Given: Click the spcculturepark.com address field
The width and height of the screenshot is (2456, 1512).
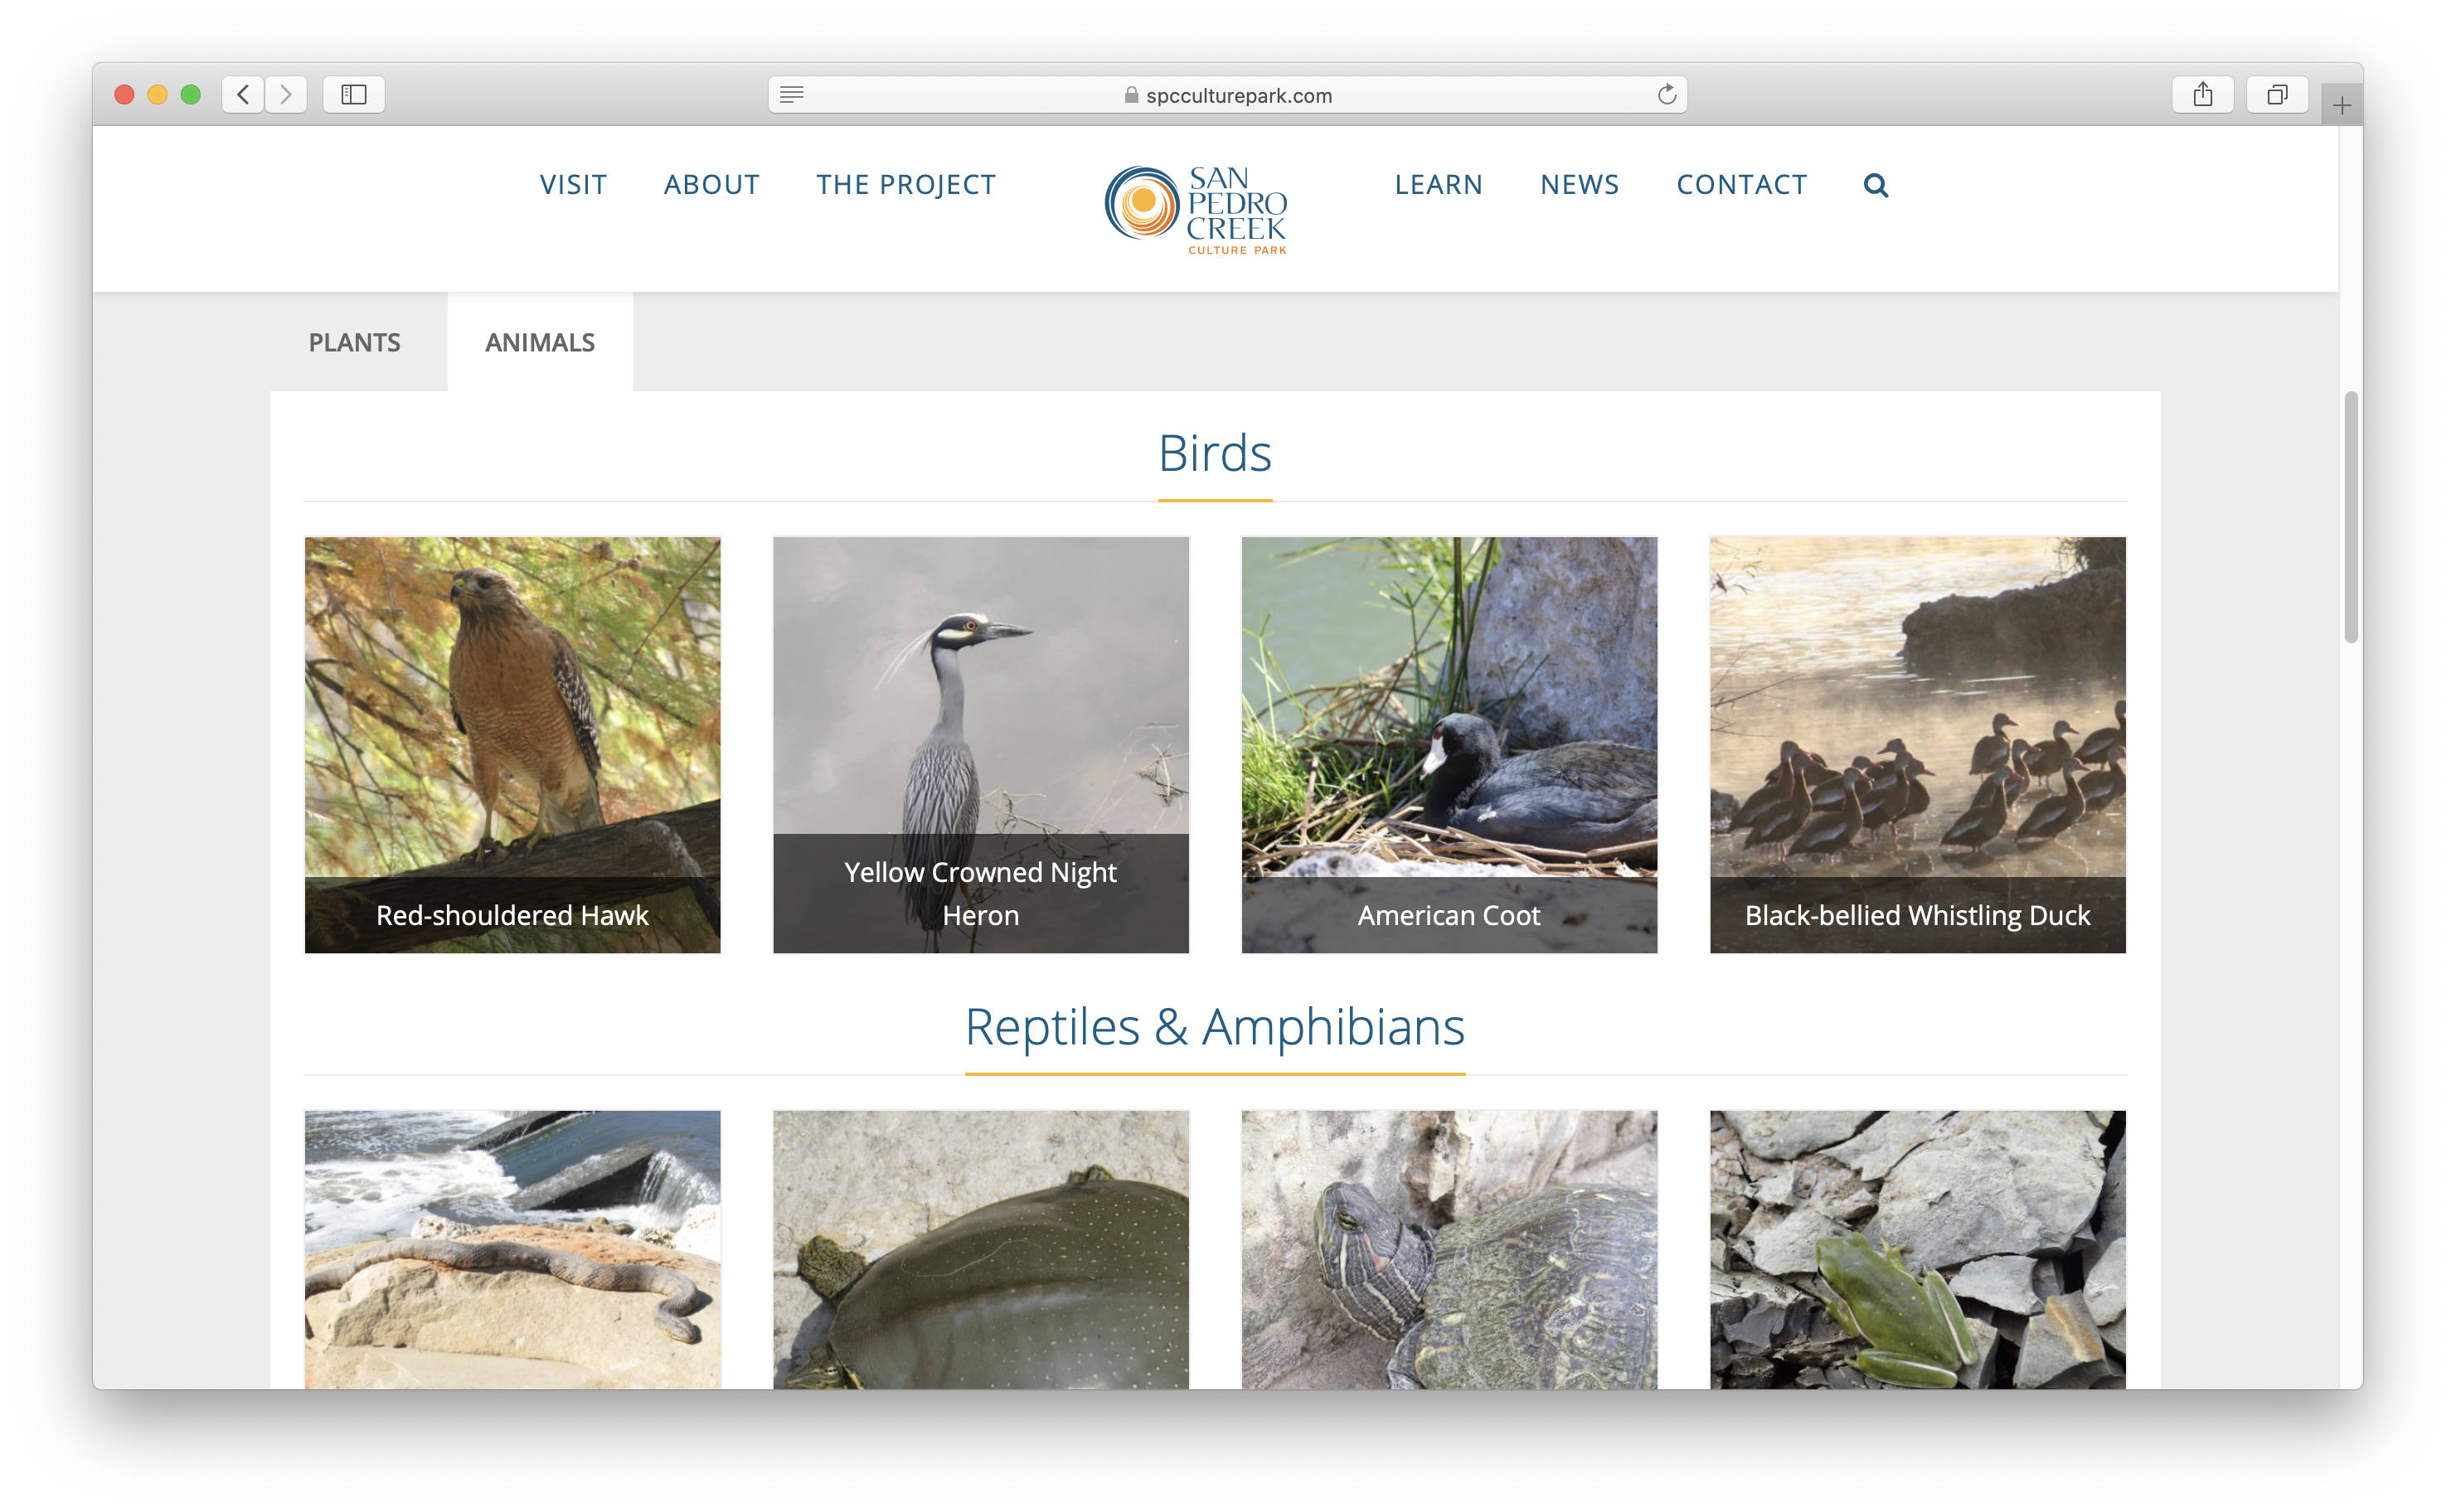Looking at the screenshot, I should [x=1237, y=95].
